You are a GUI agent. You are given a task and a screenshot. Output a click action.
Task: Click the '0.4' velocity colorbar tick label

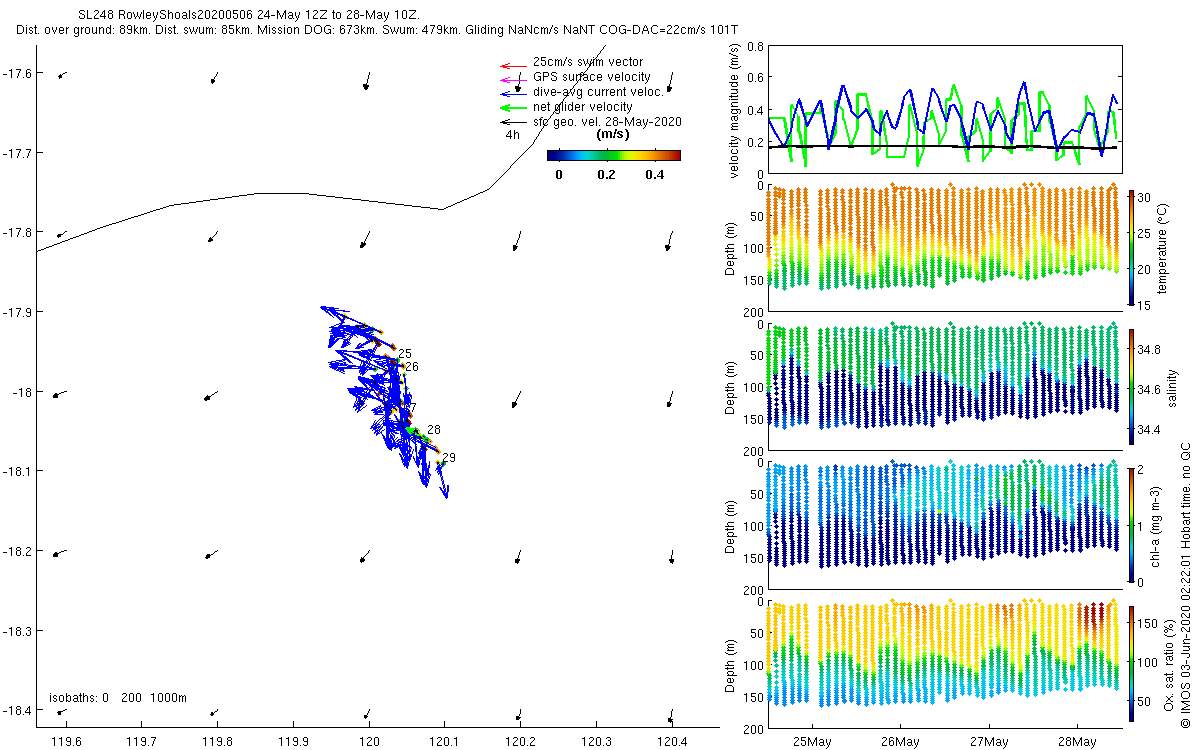click(x=655, y=174)
